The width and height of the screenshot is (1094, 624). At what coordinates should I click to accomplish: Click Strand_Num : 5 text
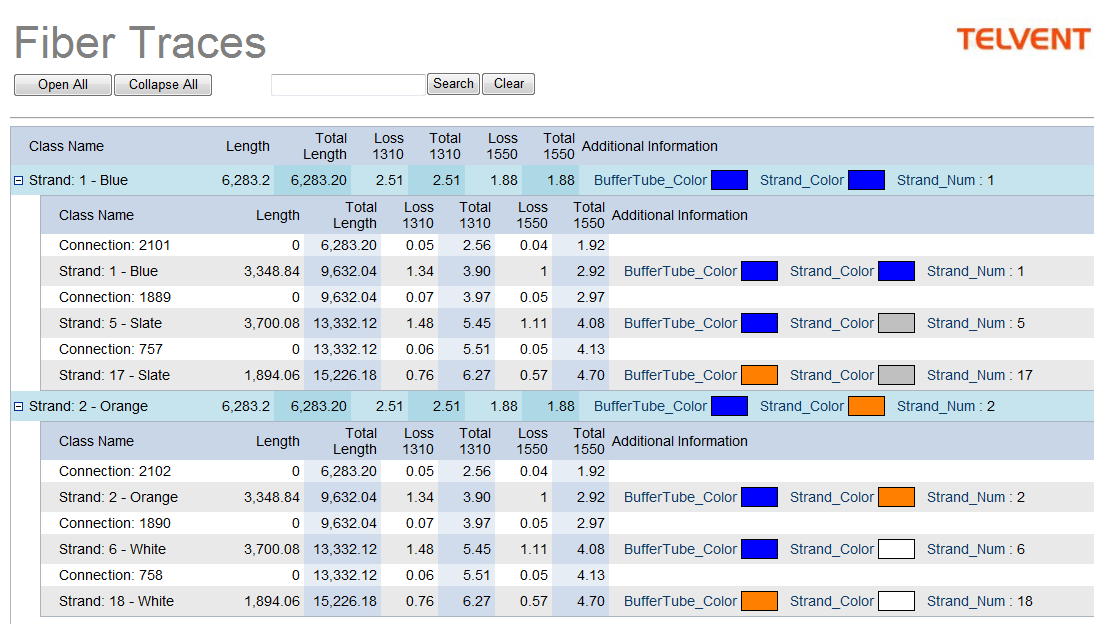tap(975, 323)
